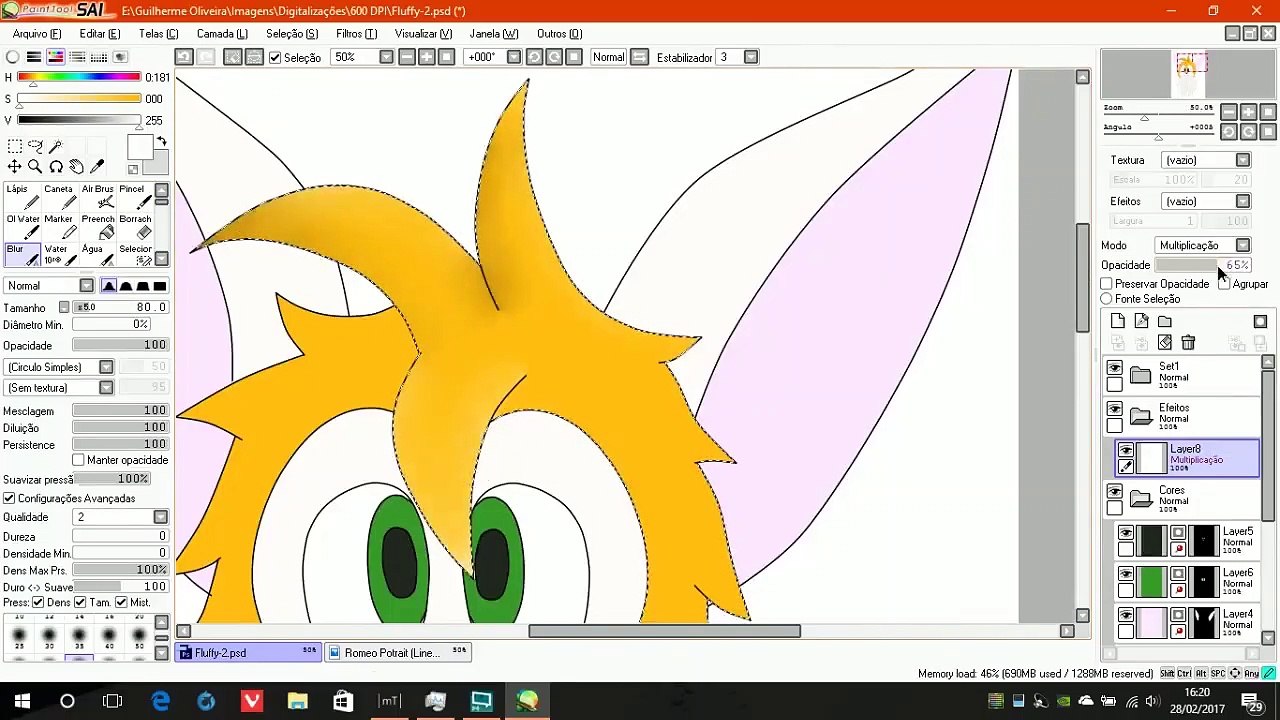Pick the eyedropper color picker tool
This screenshot has height=720, width=1280.
[x=97, y=167]
